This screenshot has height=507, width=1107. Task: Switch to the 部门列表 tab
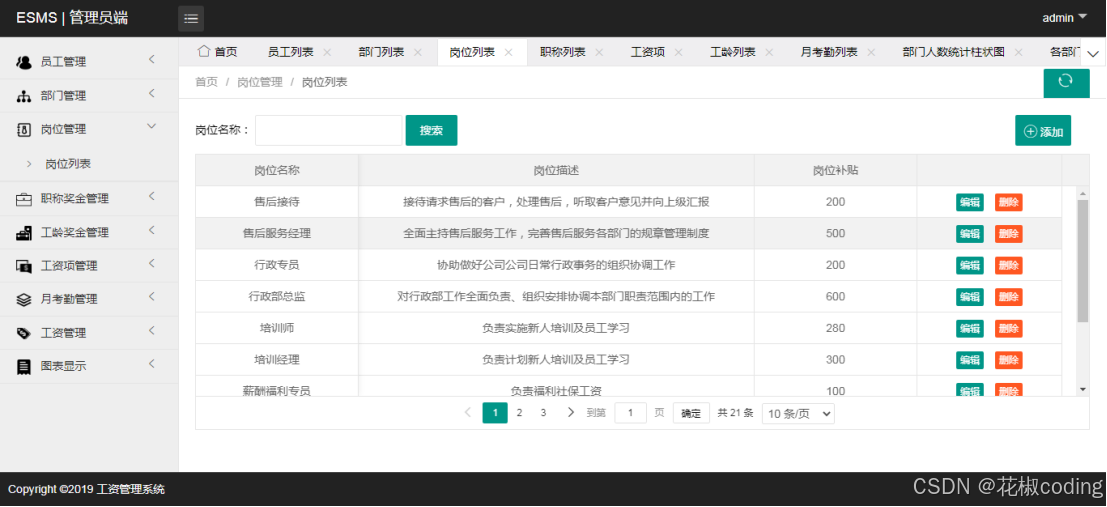coord(381,52)
